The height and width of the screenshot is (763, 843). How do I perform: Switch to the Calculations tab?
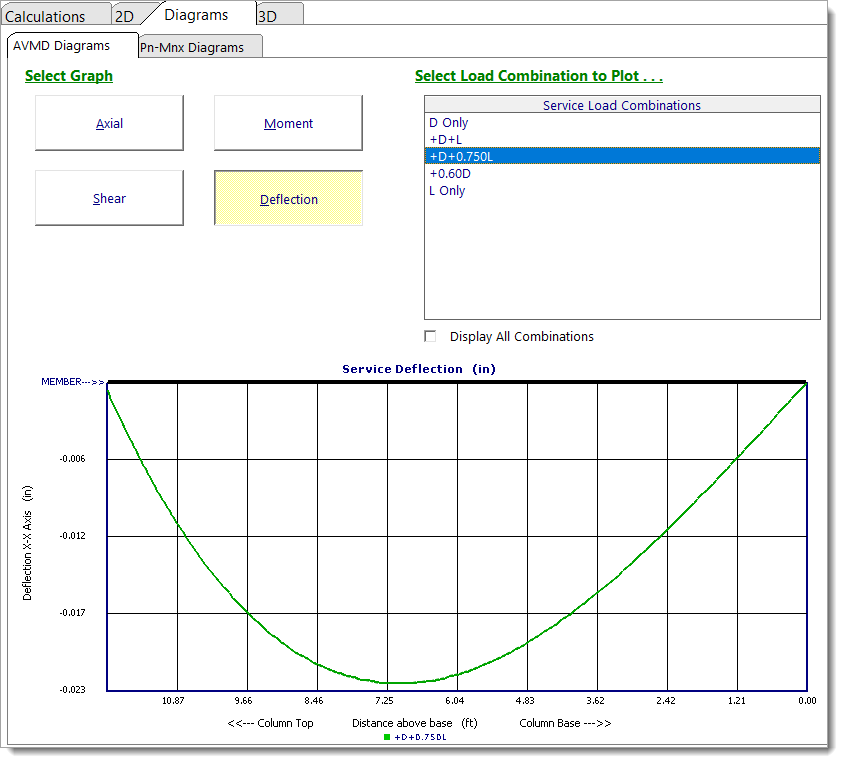point(46,16)
